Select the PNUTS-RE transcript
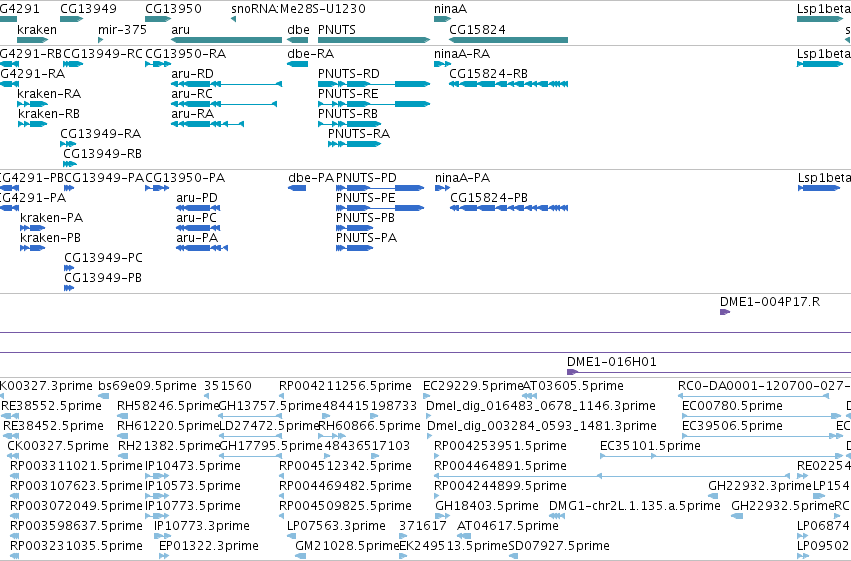 pos(374,104)
